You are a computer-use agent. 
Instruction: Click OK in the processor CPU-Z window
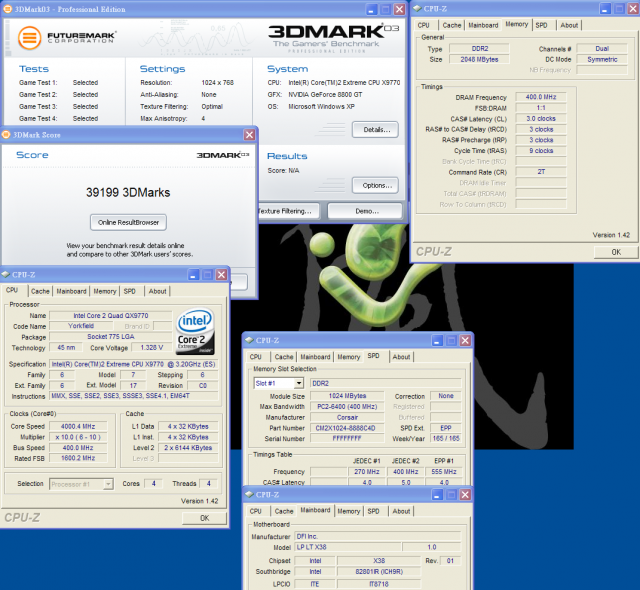pyautogui.click(x=204, y=518)
